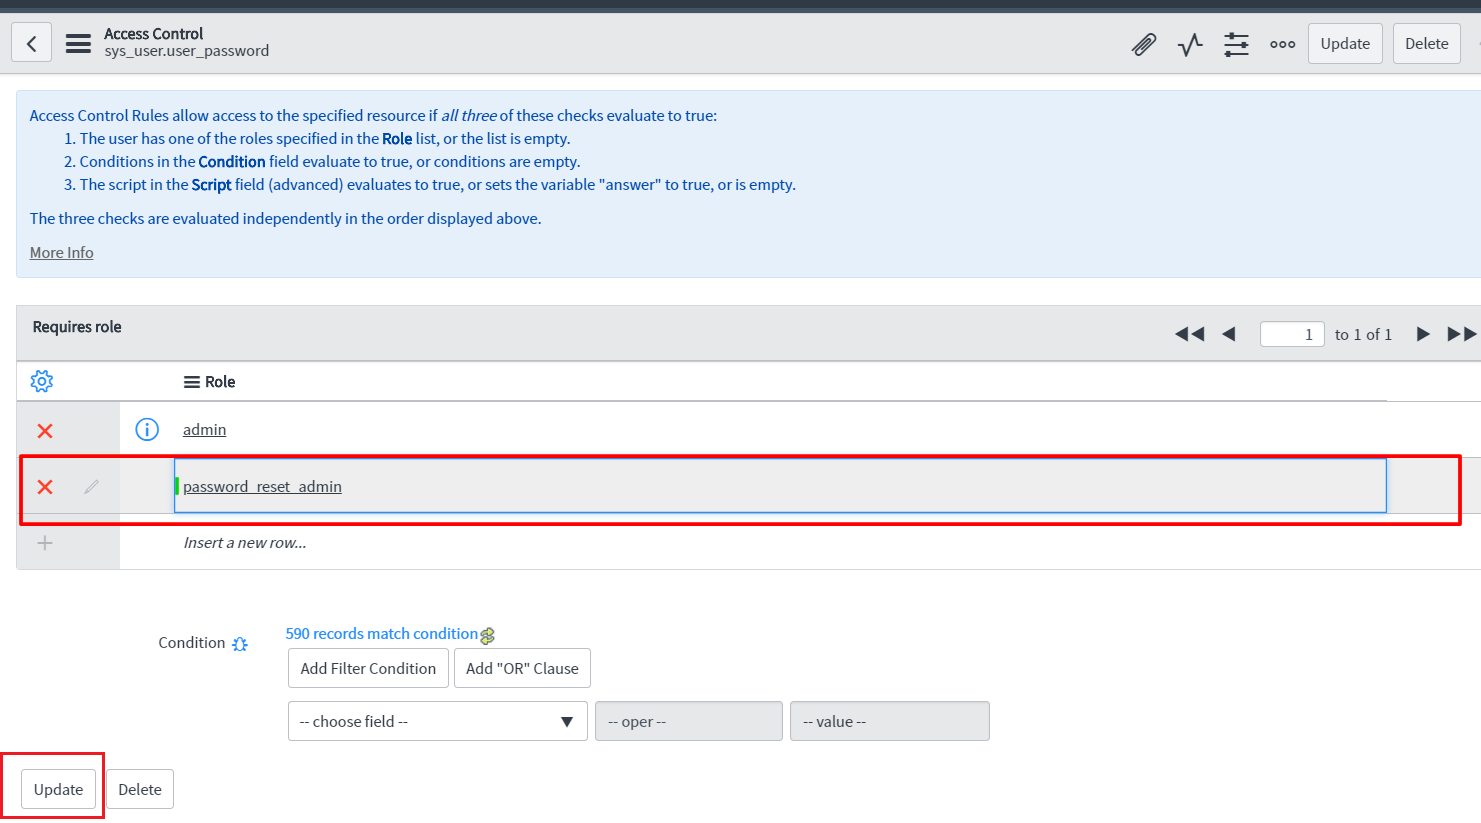Click Insert a new row

[x=245, y=542]
